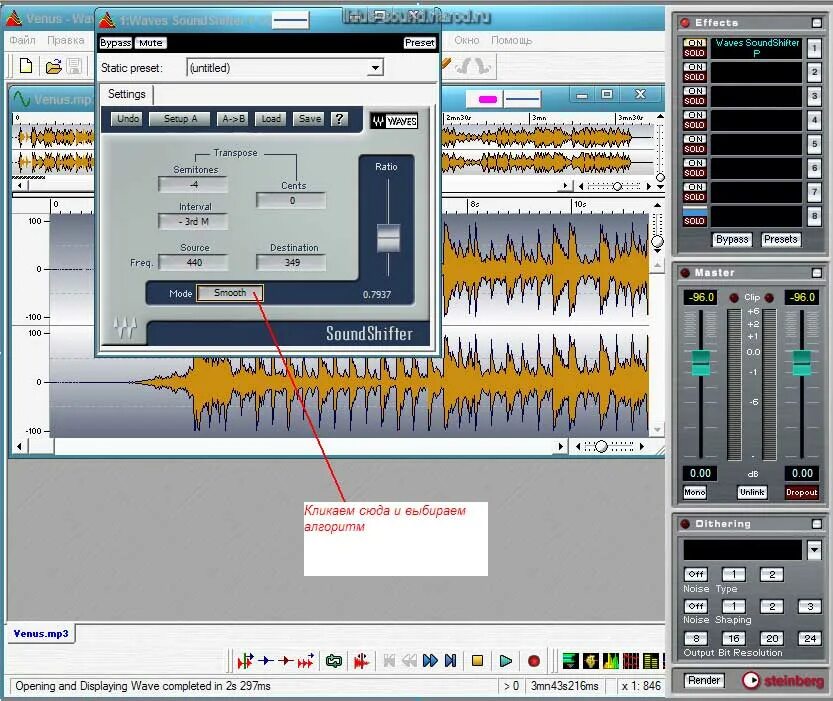Collapse the Effects panel
833x701 pixels.
pos(817,23)
